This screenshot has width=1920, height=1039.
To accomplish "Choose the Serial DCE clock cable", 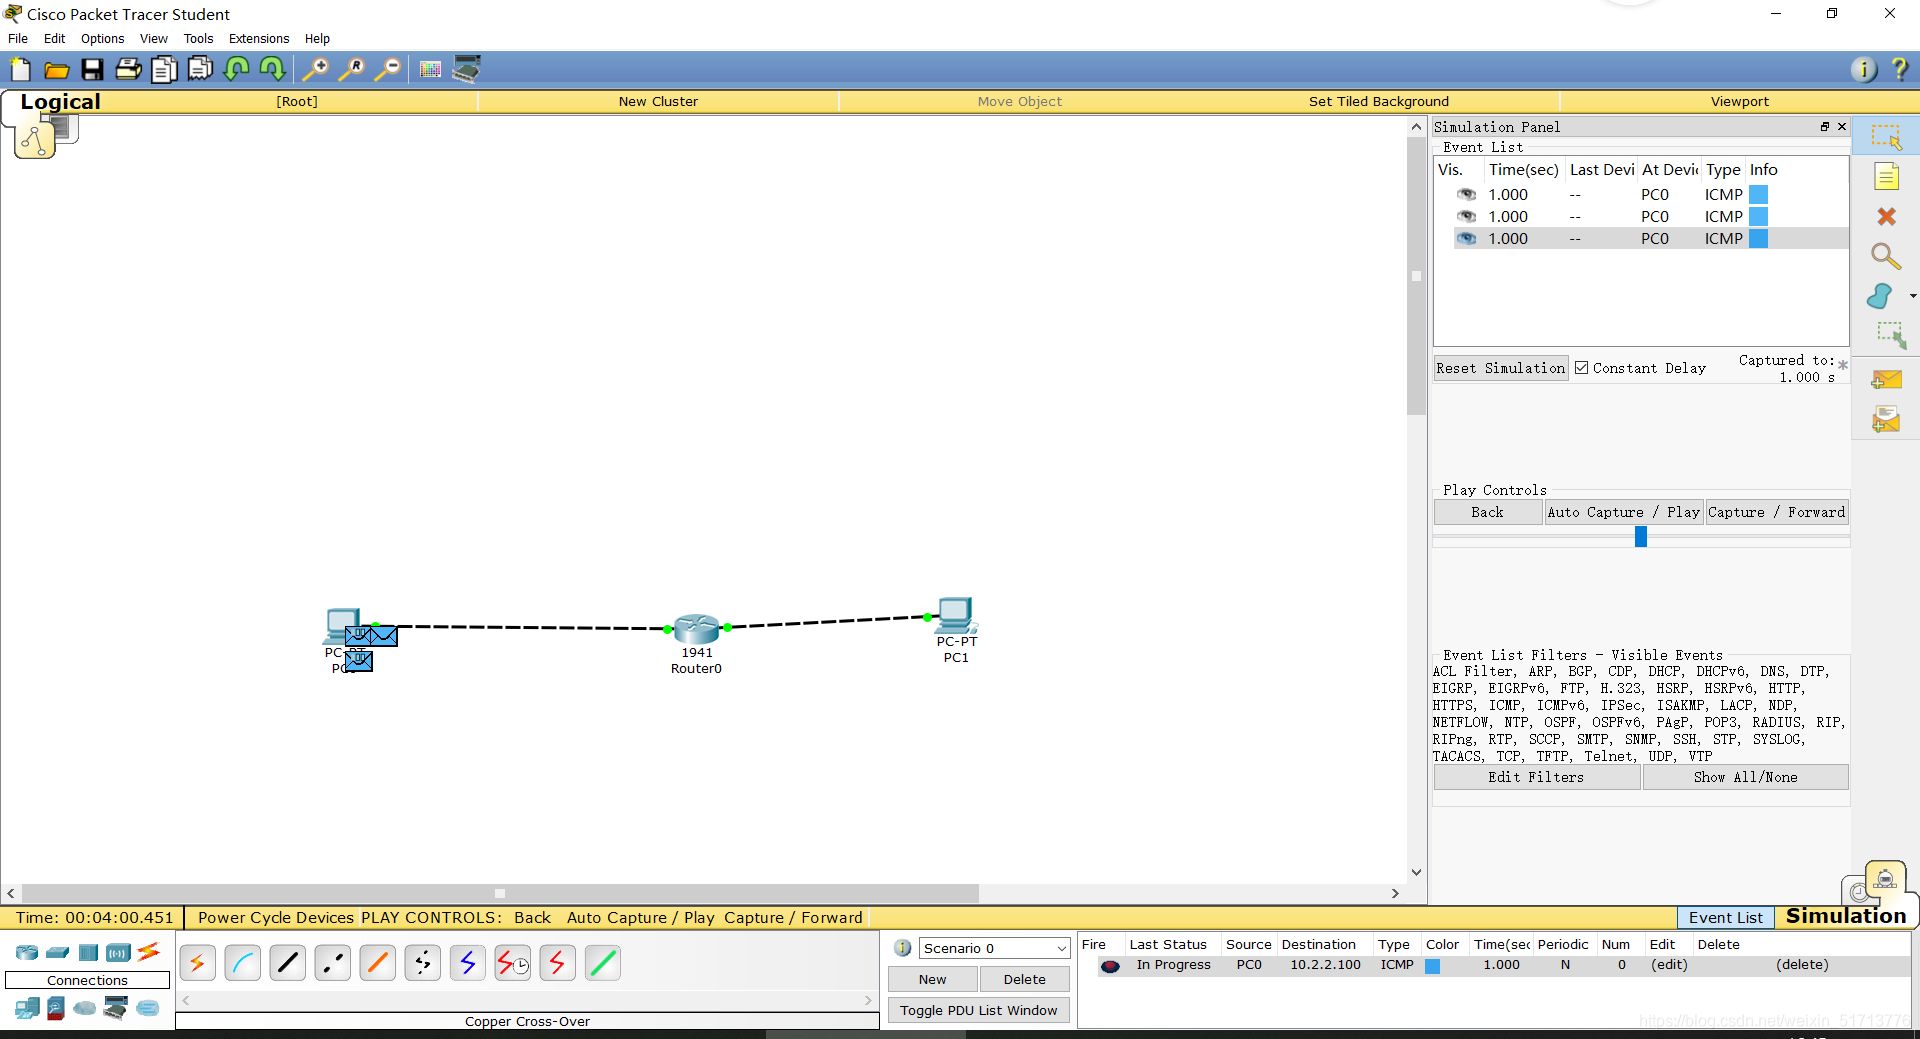I will [513, 963].
